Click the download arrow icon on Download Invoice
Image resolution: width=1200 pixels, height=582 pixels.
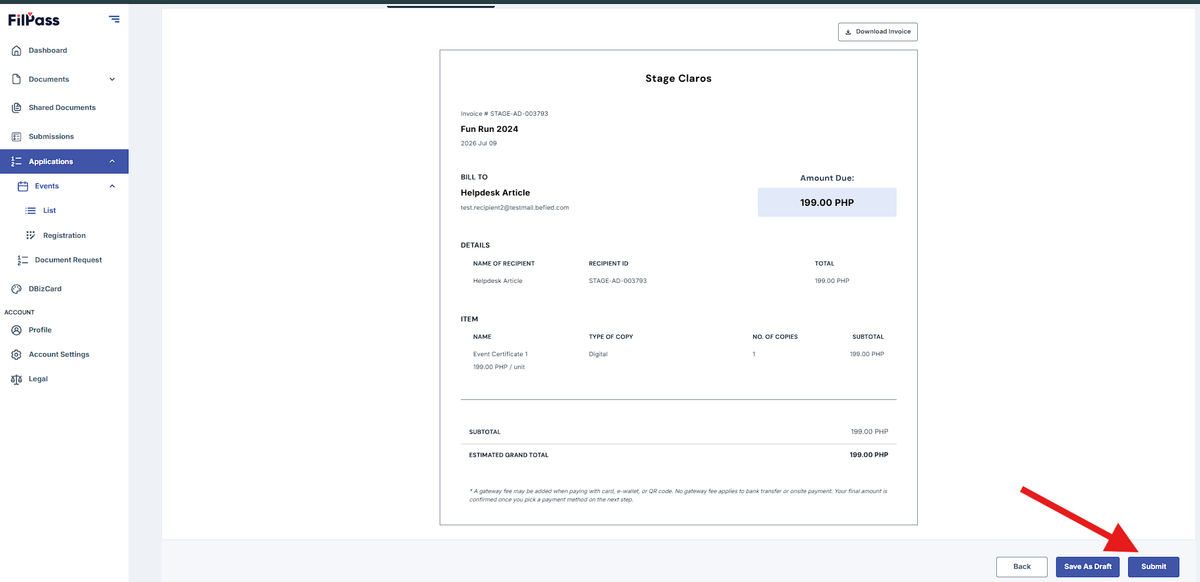[849, 32]
